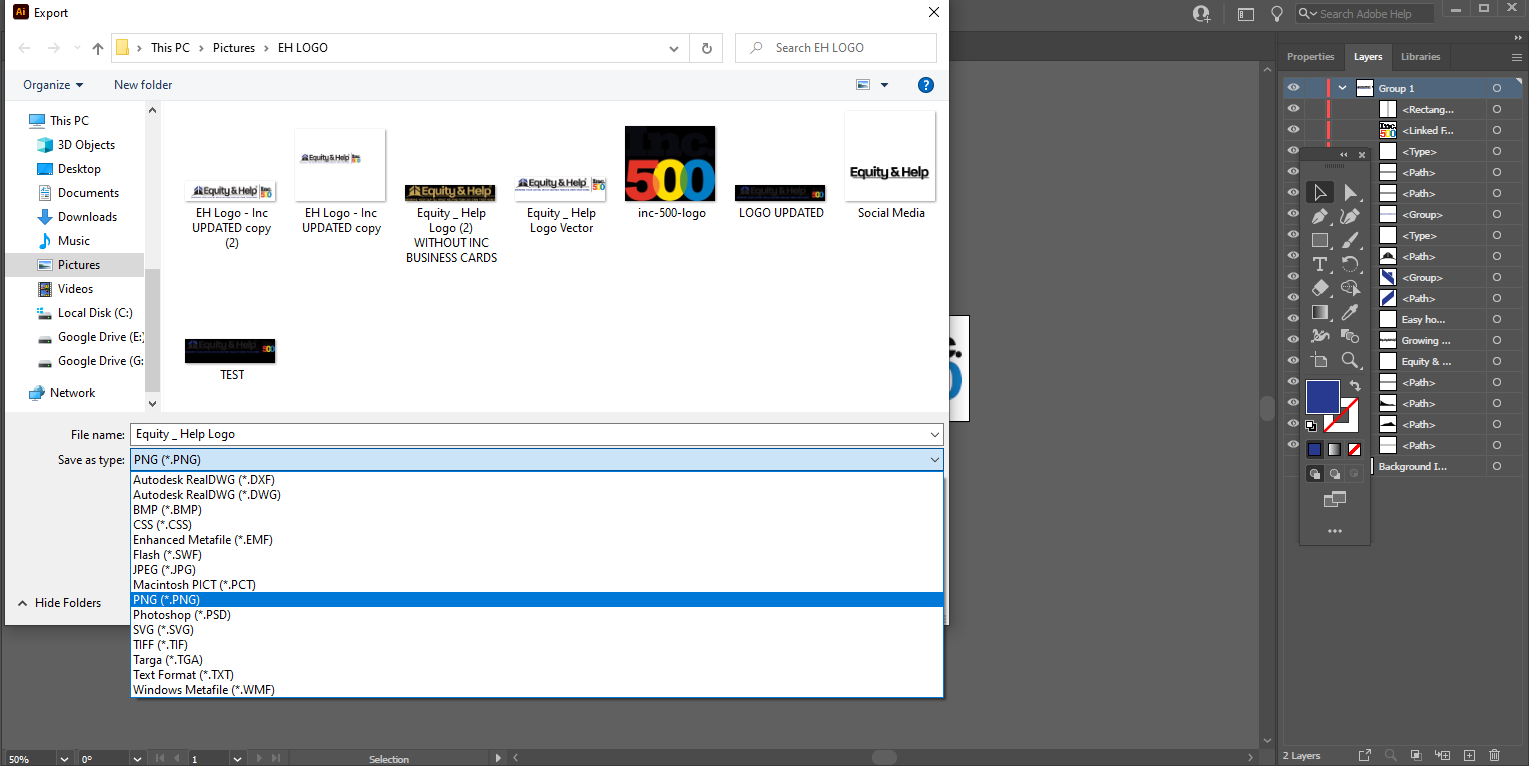This screenshot has width=1529, height=766.
Task: Collapse the Save as type dropdown
Action: [x=935, y=460]
